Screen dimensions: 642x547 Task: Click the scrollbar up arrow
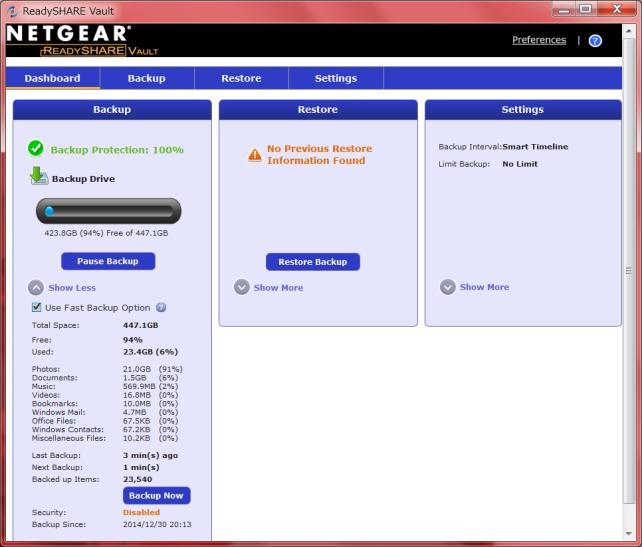tap(628, 31)
